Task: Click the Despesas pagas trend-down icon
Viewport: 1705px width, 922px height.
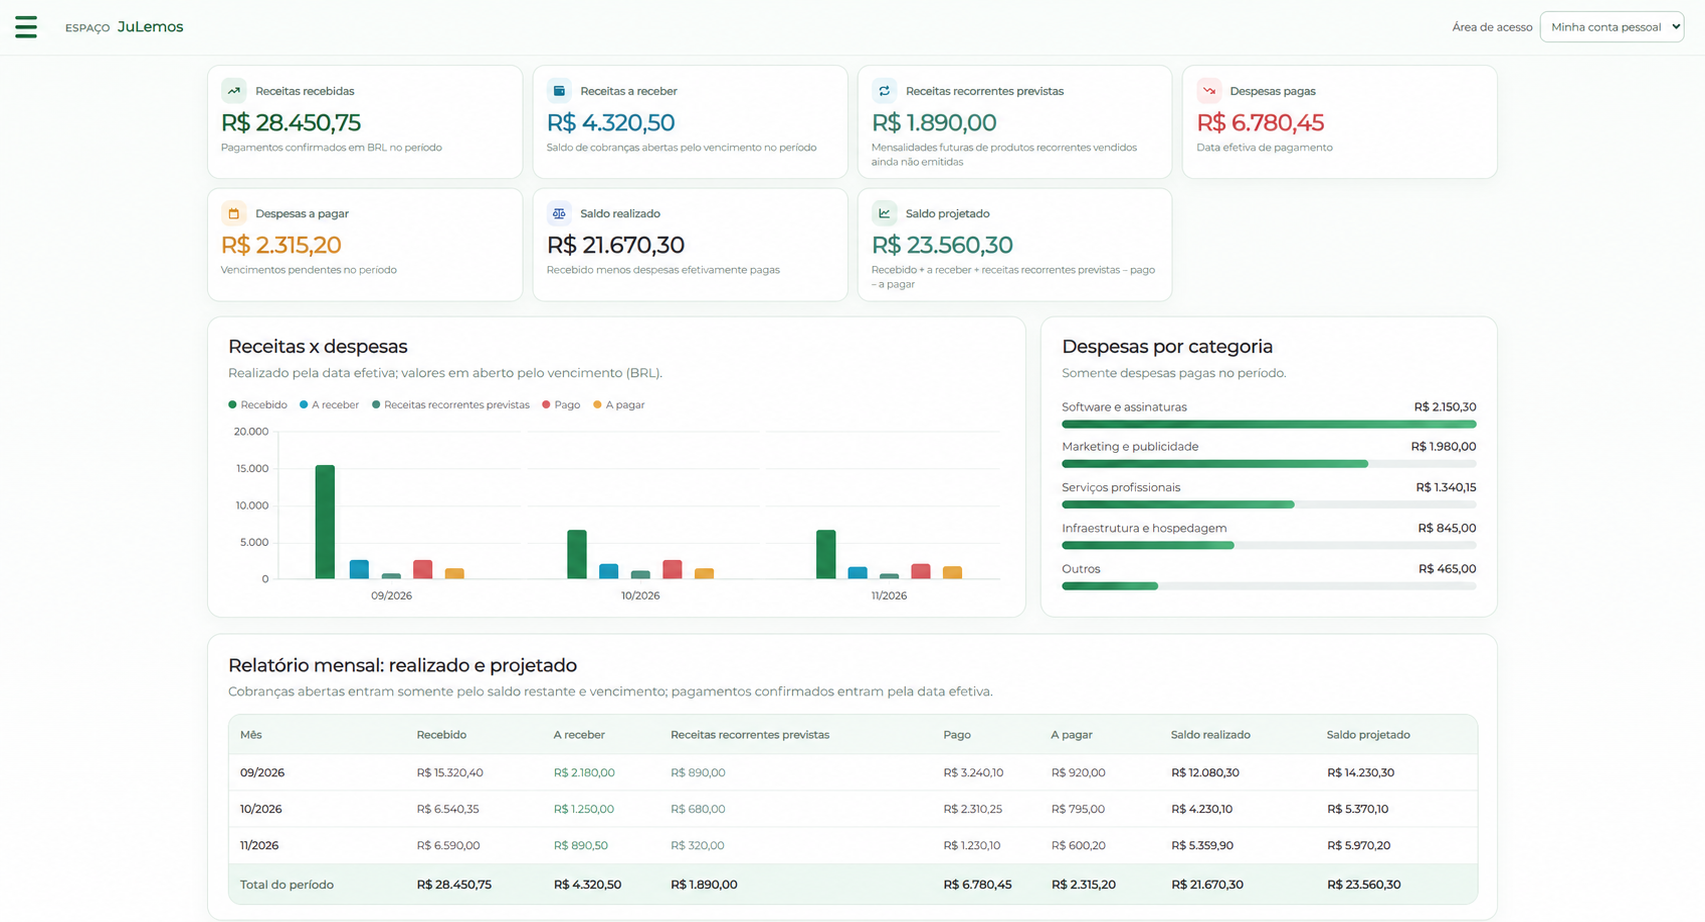Action: pos(1209,91)
